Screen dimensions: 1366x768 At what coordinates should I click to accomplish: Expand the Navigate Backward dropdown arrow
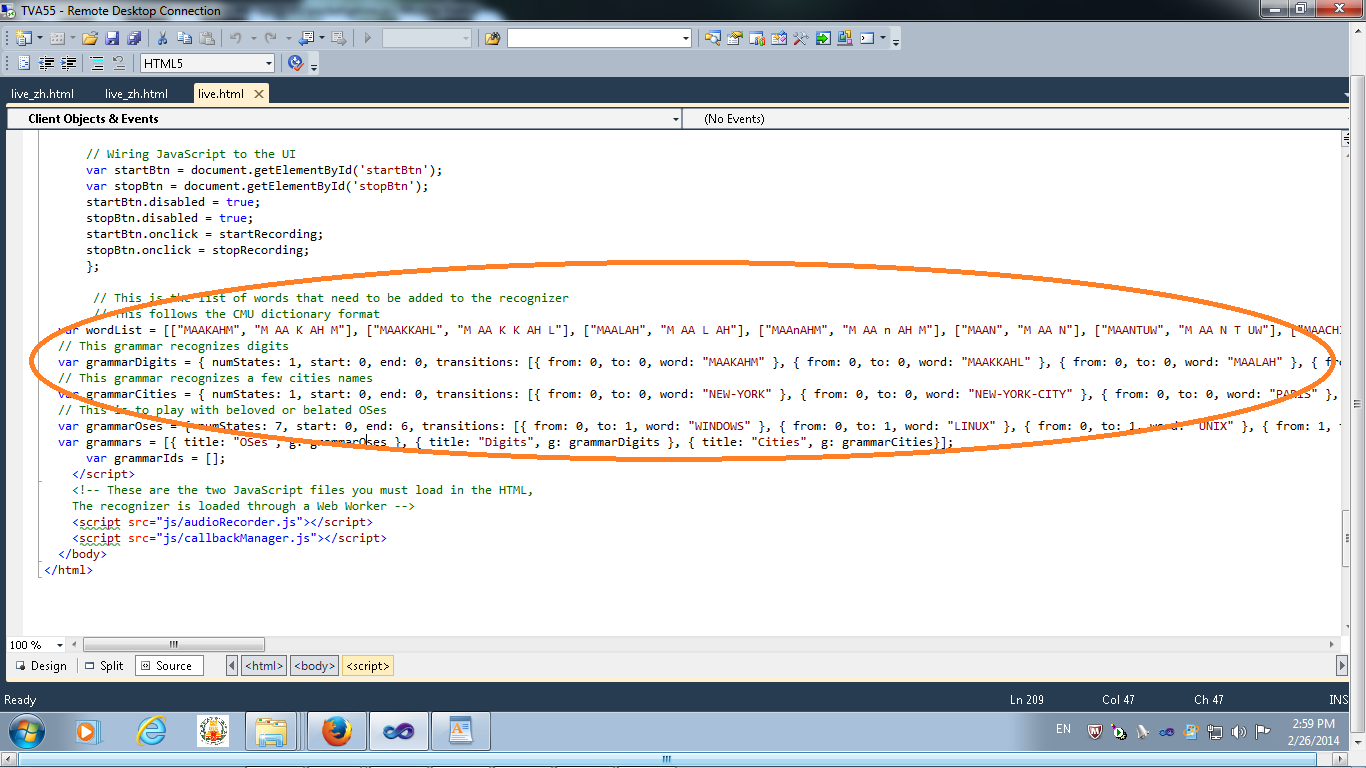point(322,38)
